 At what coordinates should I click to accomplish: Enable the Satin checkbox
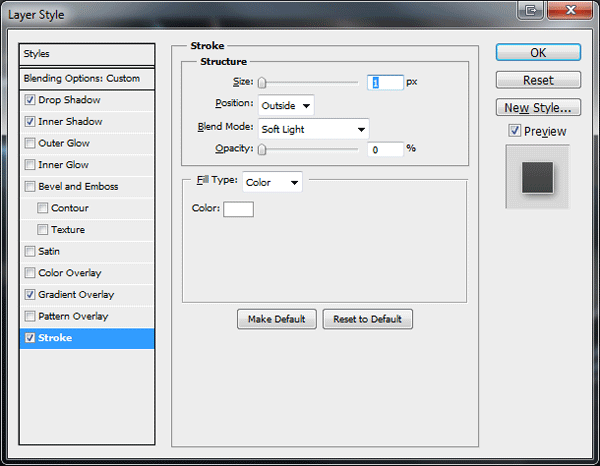30,251
